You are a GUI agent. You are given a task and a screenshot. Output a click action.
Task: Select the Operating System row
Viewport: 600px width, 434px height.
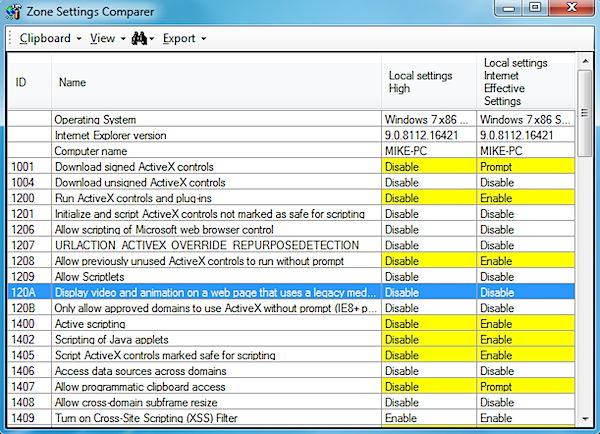(x=291, y=119)
